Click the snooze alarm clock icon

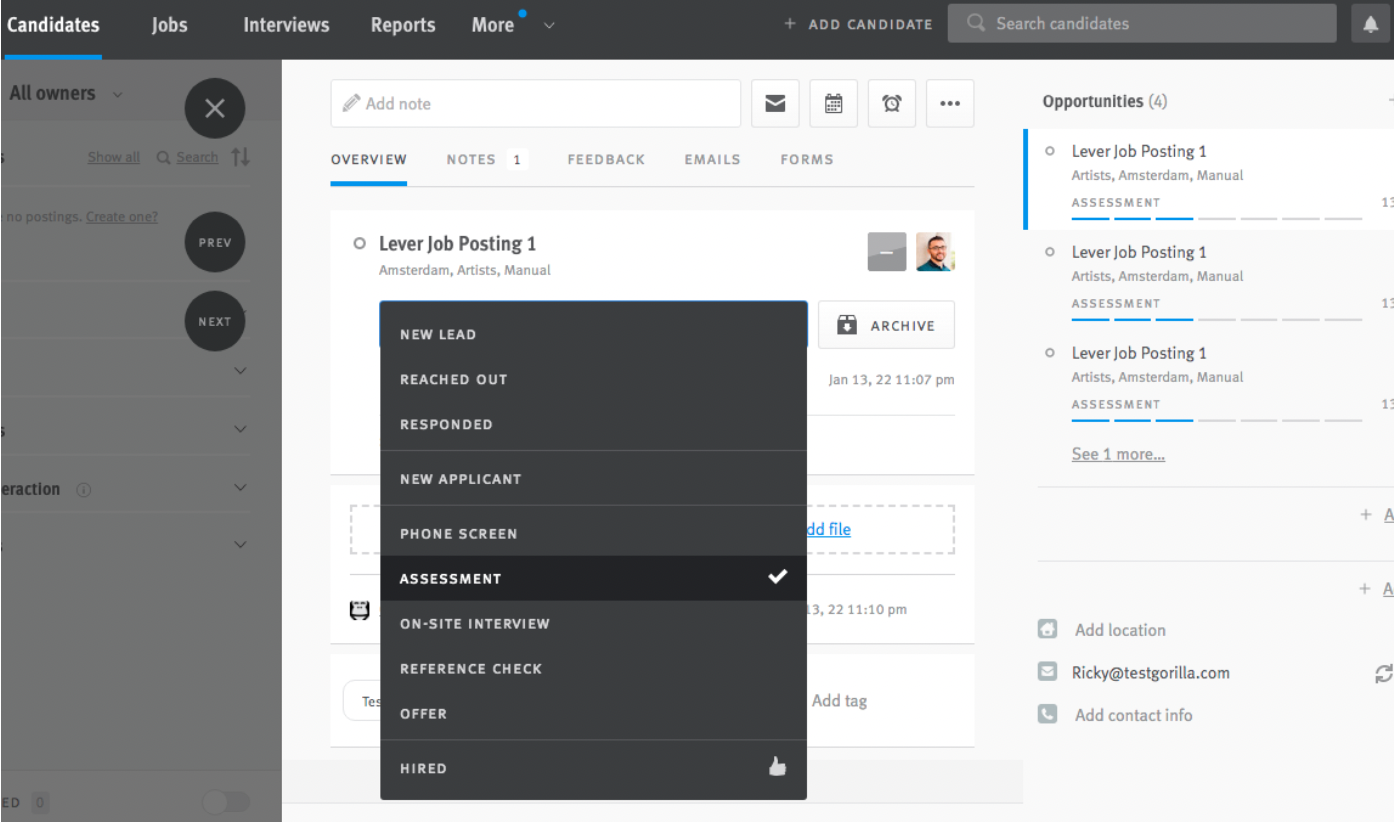pyautogui.click(x=891, y=103)
